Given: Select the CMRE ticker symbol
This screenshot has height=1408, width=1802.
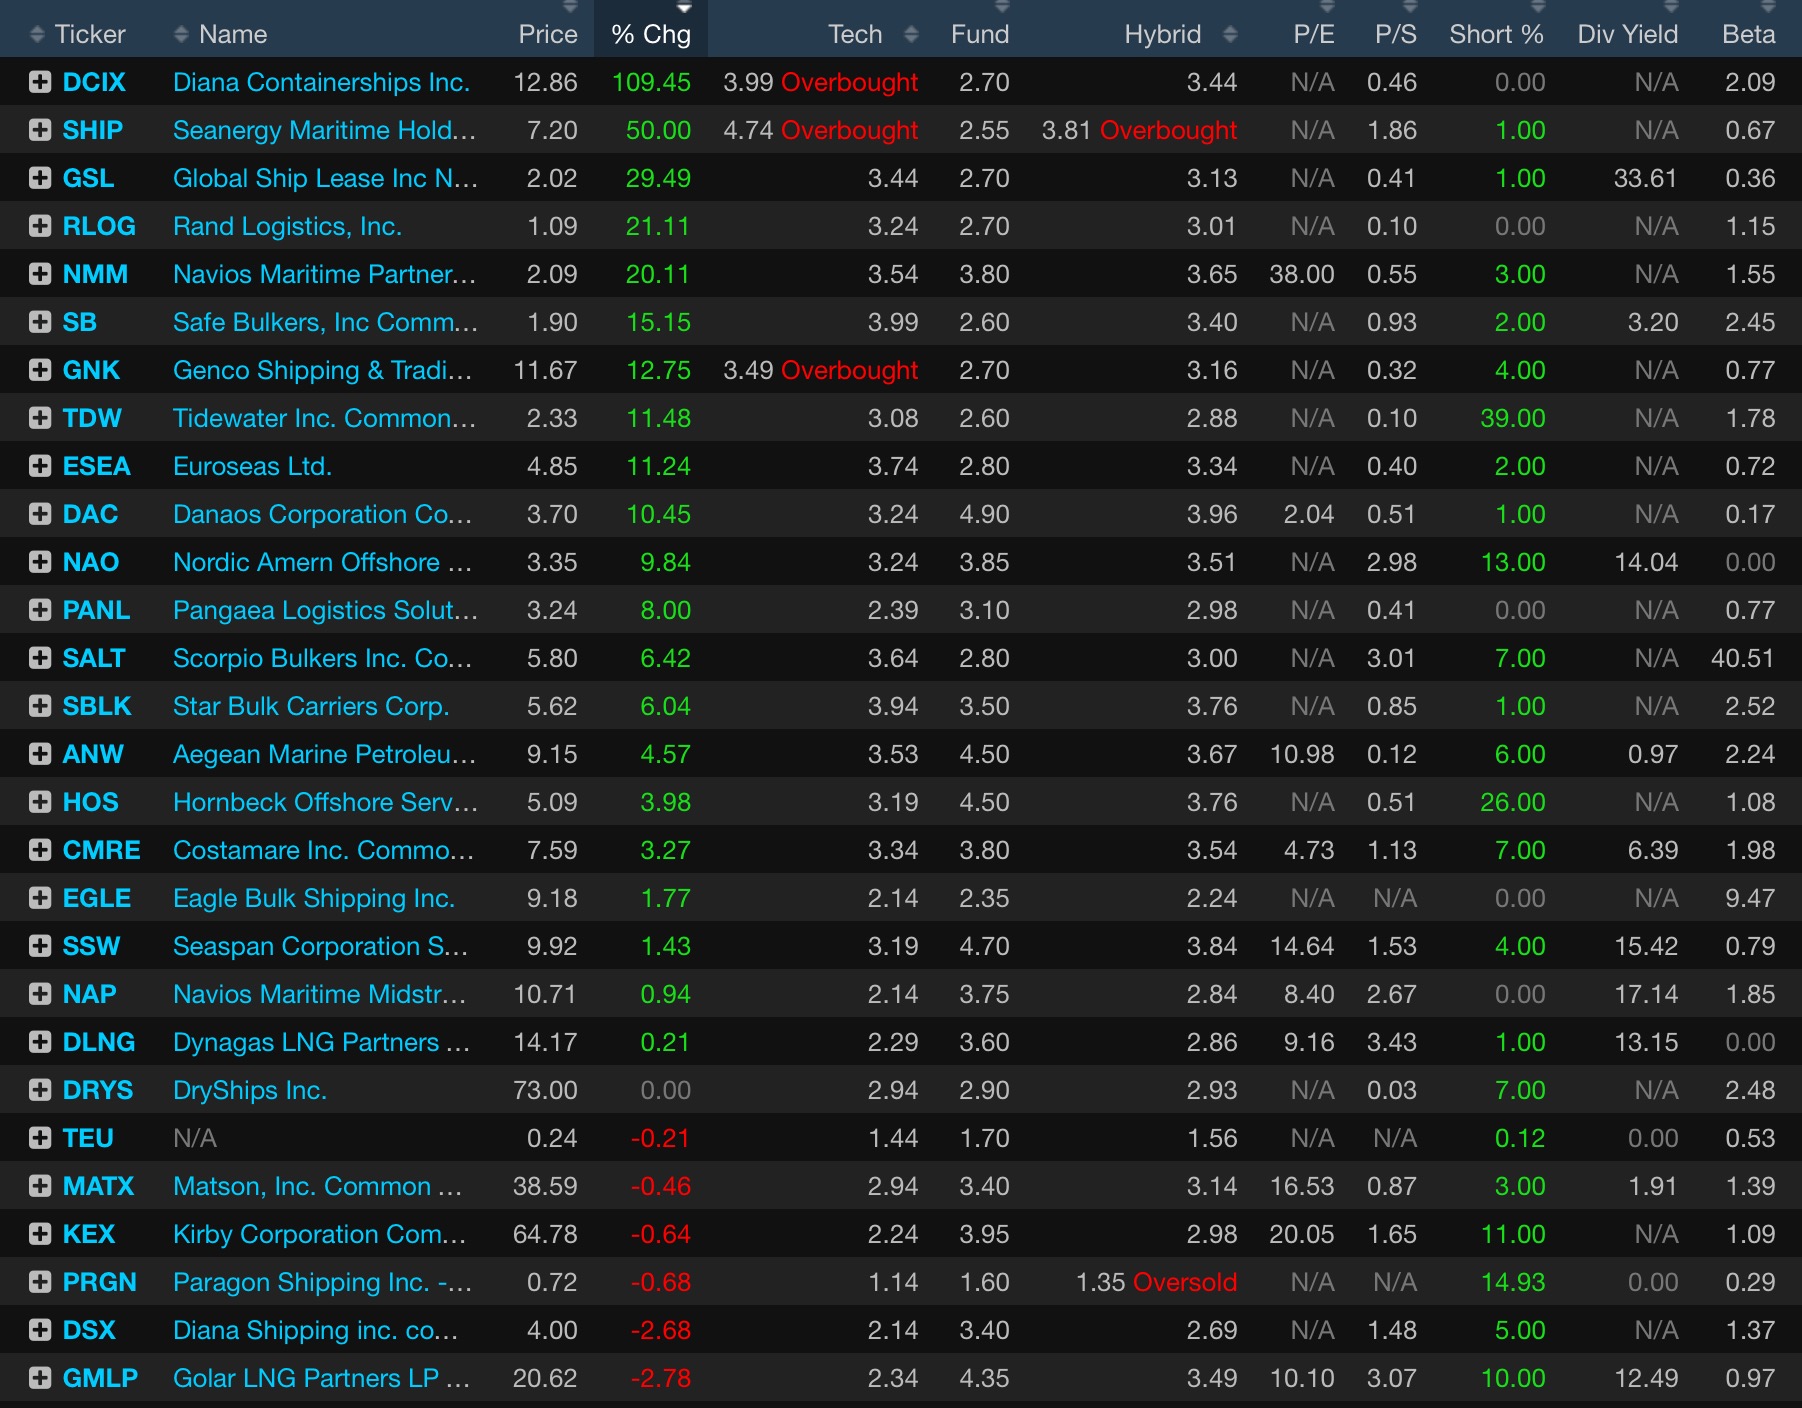Looking at the screenshot, I should [101, 850].
